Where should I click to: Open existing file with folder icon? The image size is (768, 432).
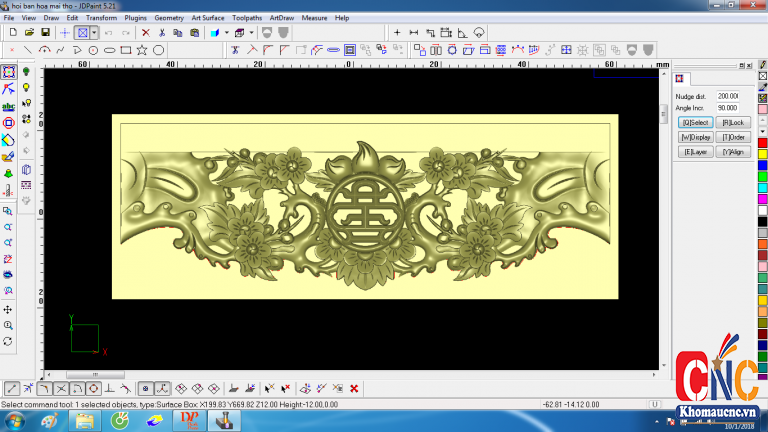point(30,32)
